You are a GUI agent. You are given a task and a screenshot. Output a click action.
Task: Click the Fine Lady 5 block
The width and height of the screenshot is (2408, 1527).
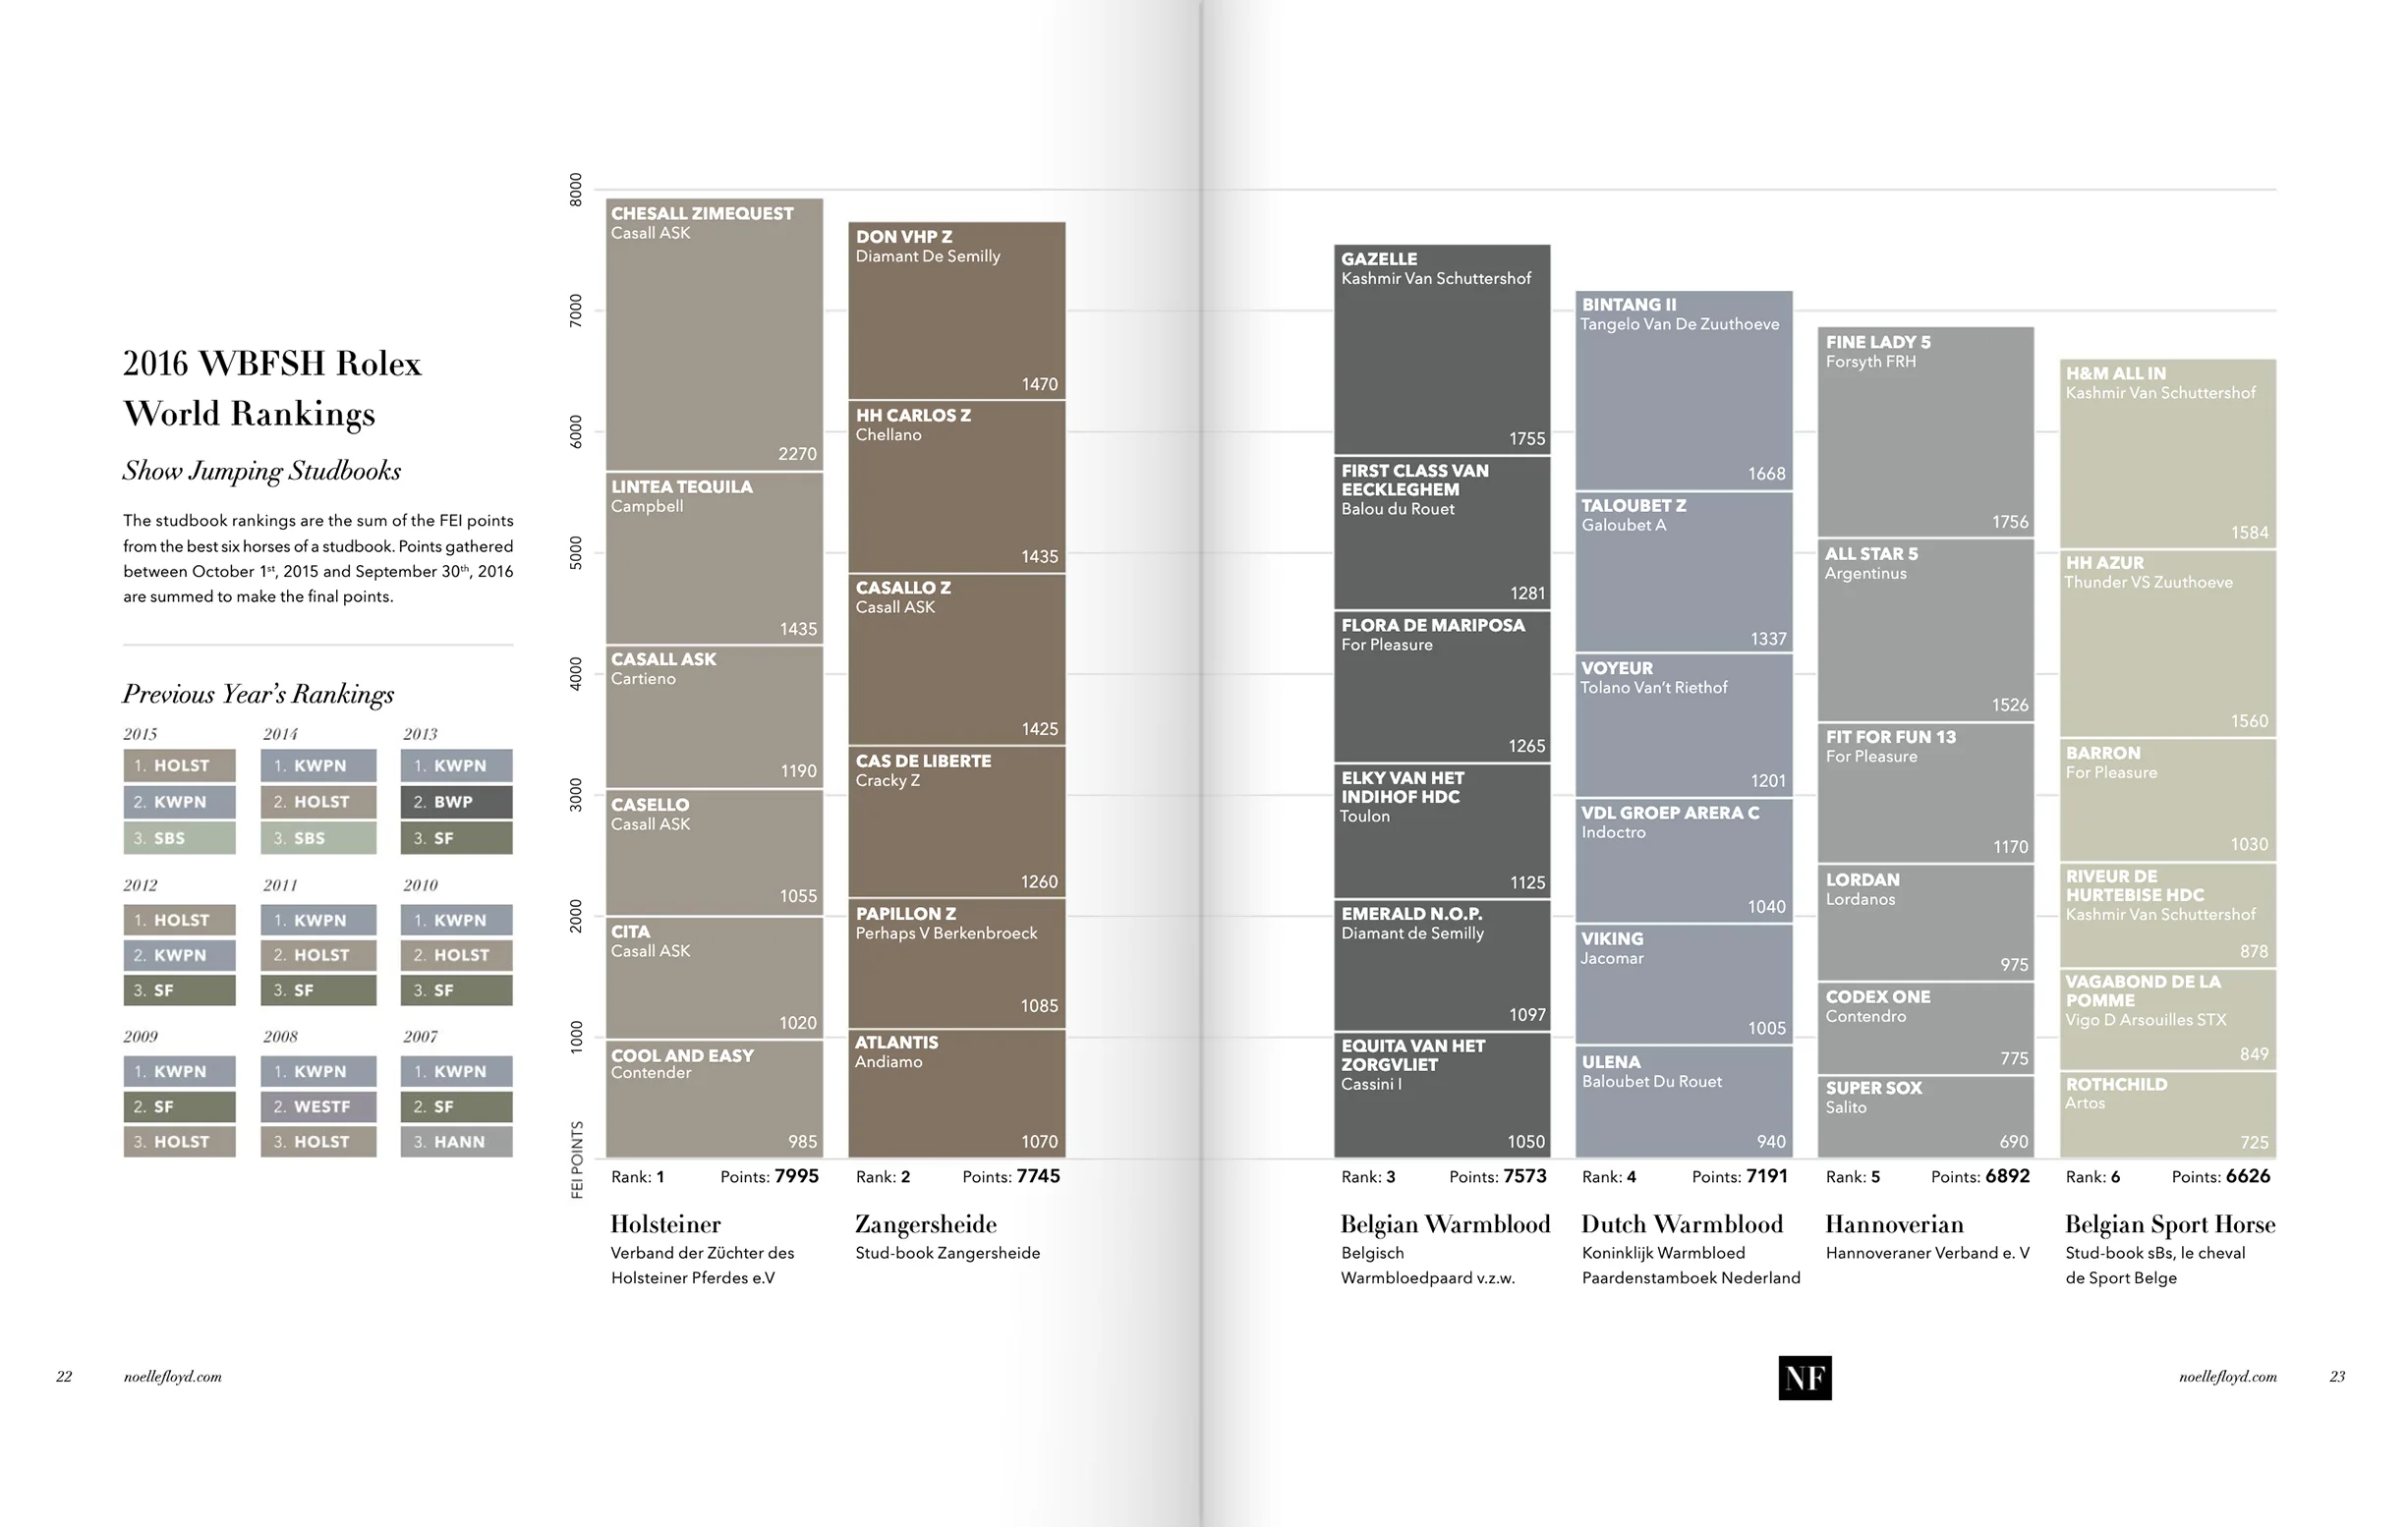click(1926, 432)
